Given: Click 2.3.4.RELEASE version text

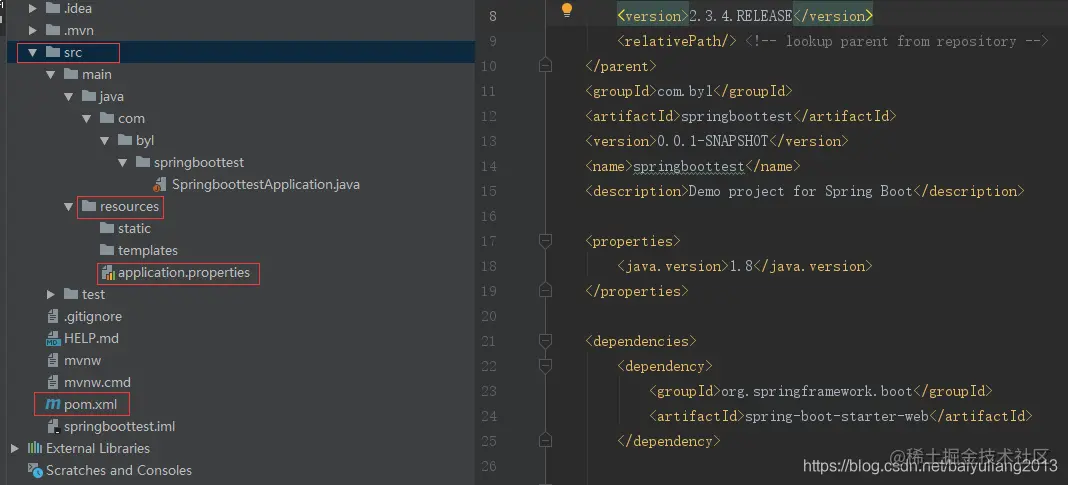Looking at the screenshot, I should click(x=740, y=16).
